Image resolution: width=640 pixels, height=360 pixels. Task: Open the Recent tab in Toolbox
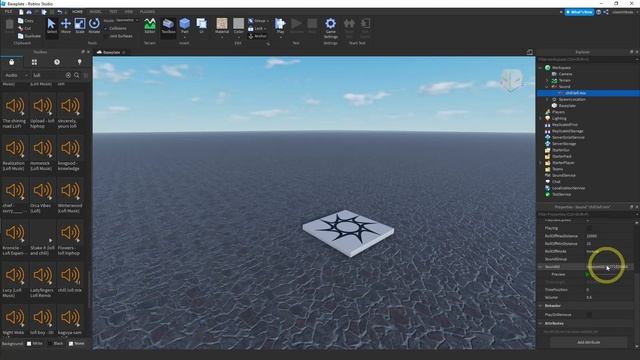click(x=57, y=62)
